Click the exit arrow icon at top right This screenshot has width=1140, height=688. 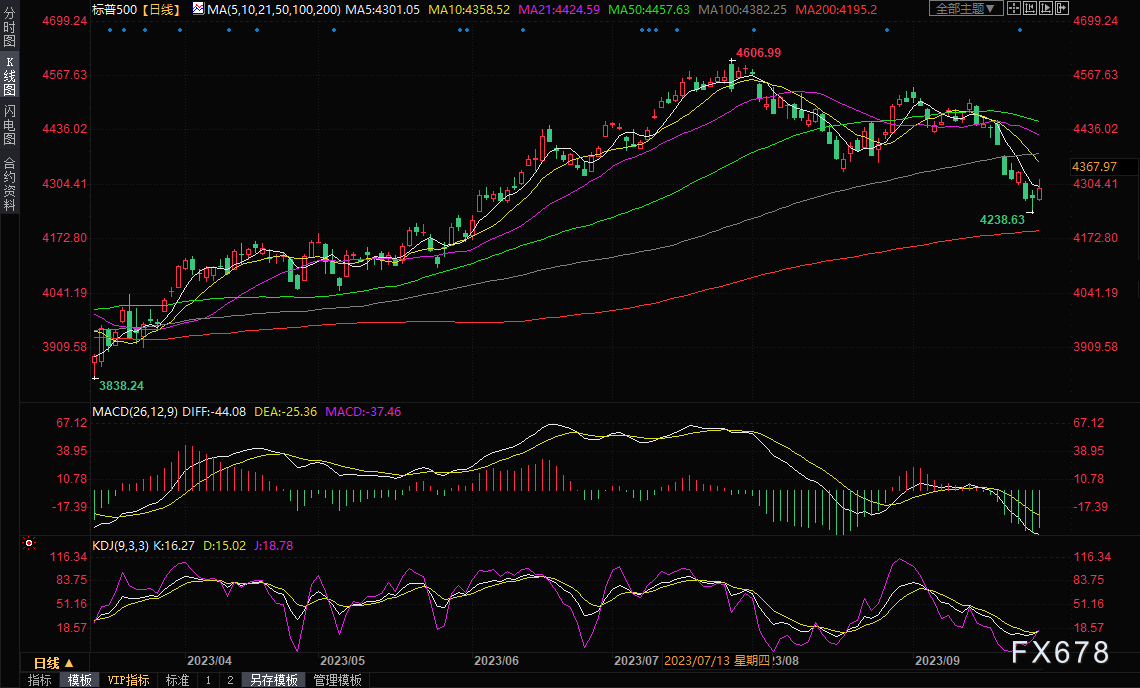tap(1062, 8)
